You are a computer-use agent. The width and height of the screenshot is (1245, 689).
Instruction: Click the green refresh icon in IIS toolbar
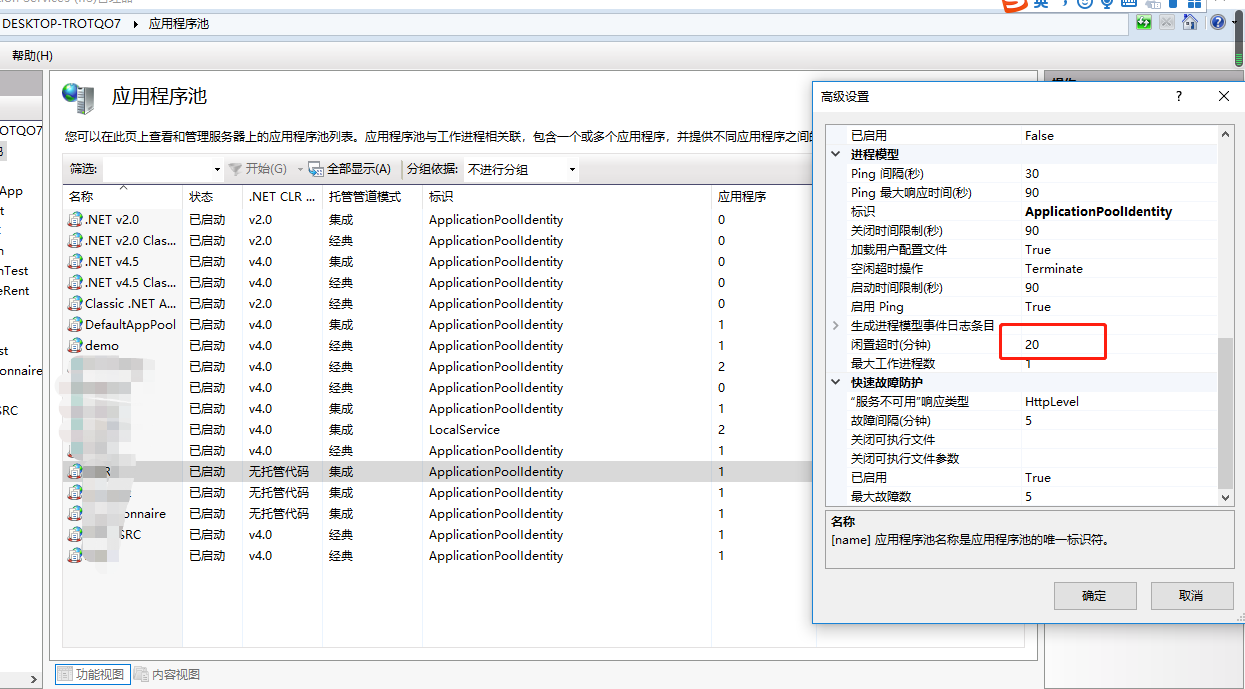[x=1145, y=22]
